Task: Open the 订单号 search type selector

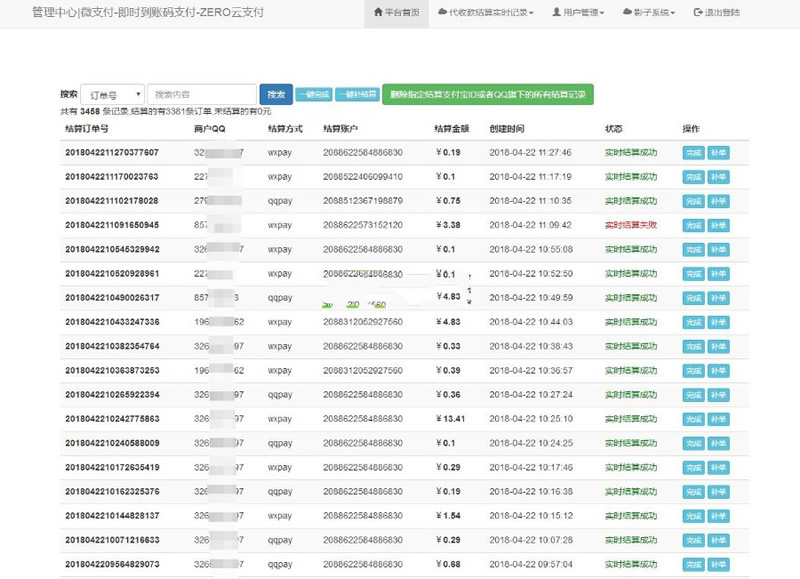Action: click(111, 94)
